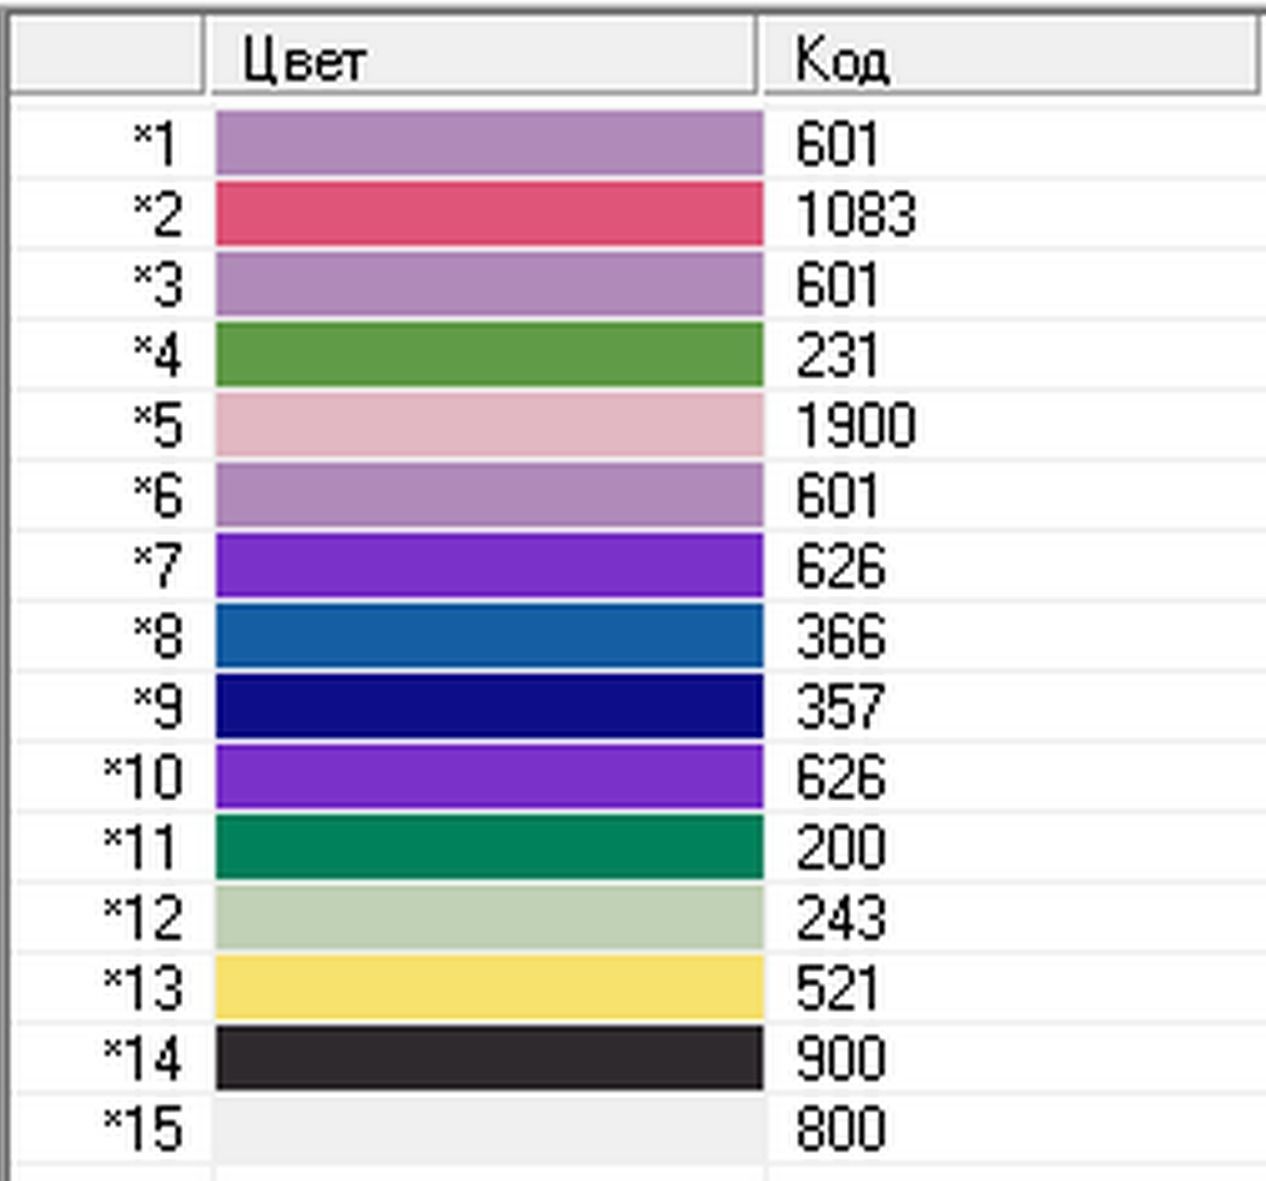Click the Код column header

(1010, 57)
